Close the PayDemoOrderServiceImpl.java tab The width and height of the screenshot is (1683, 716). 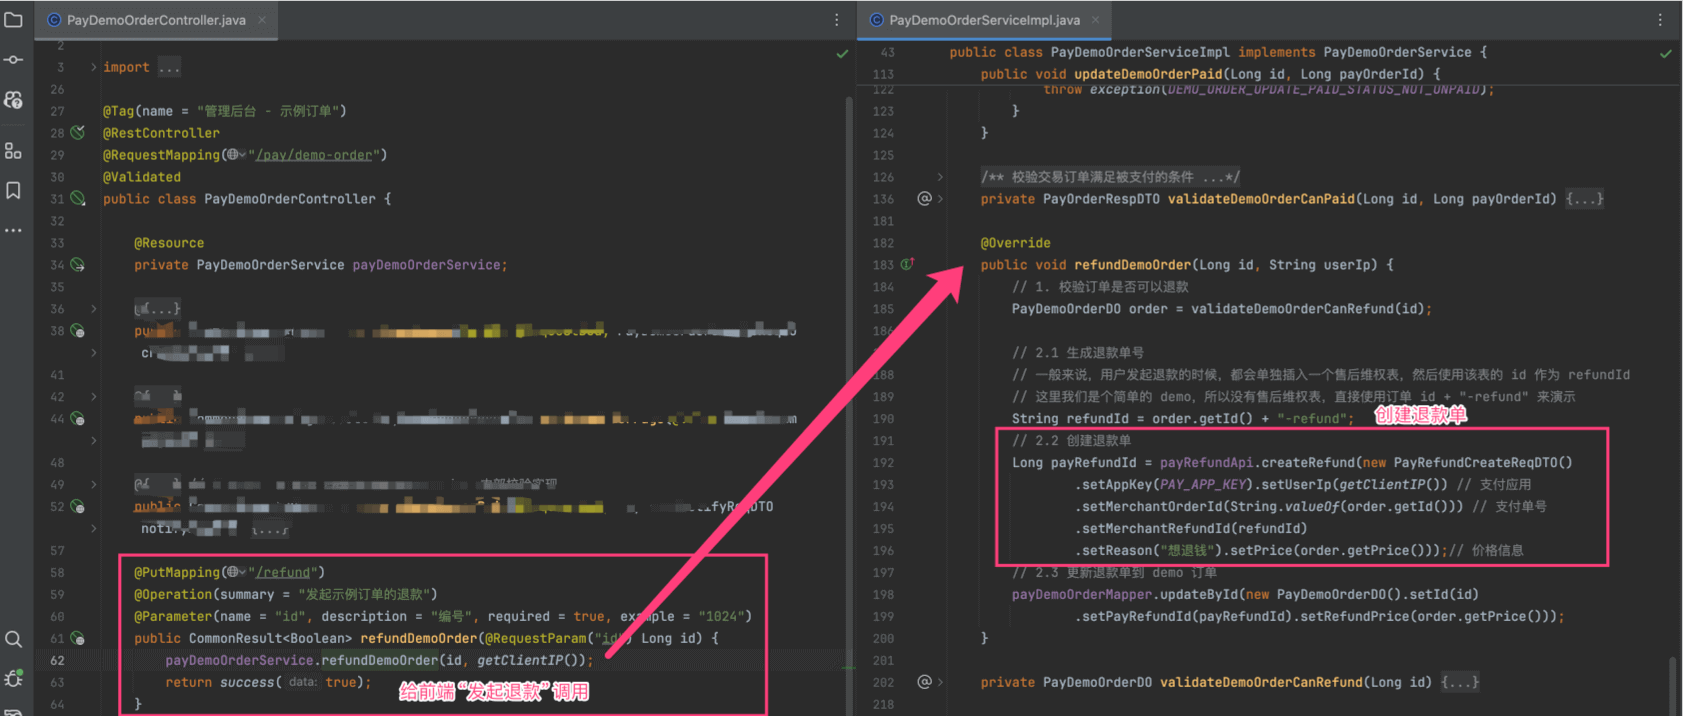(x=1096, y=20)
